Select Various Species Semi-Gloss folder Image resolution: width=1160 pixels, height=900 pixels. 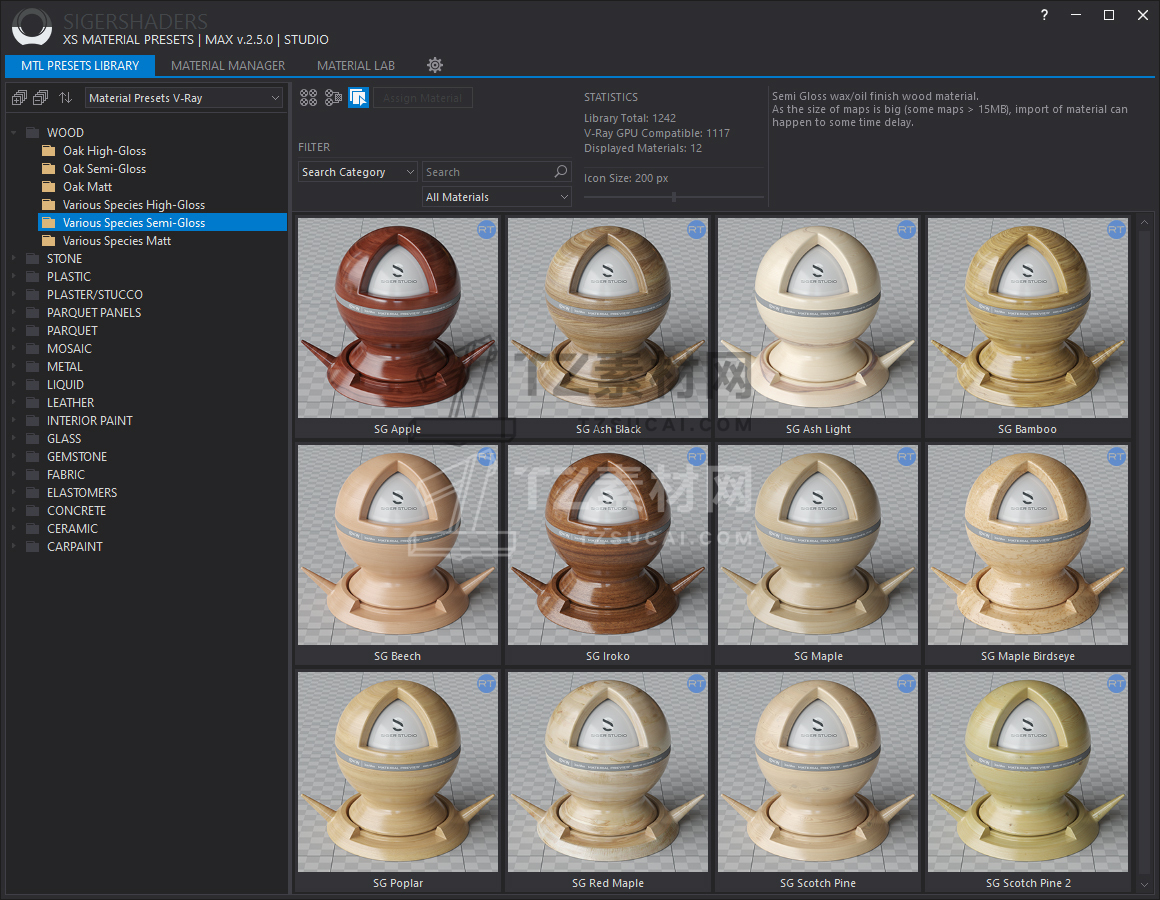(x=162, y=223)
